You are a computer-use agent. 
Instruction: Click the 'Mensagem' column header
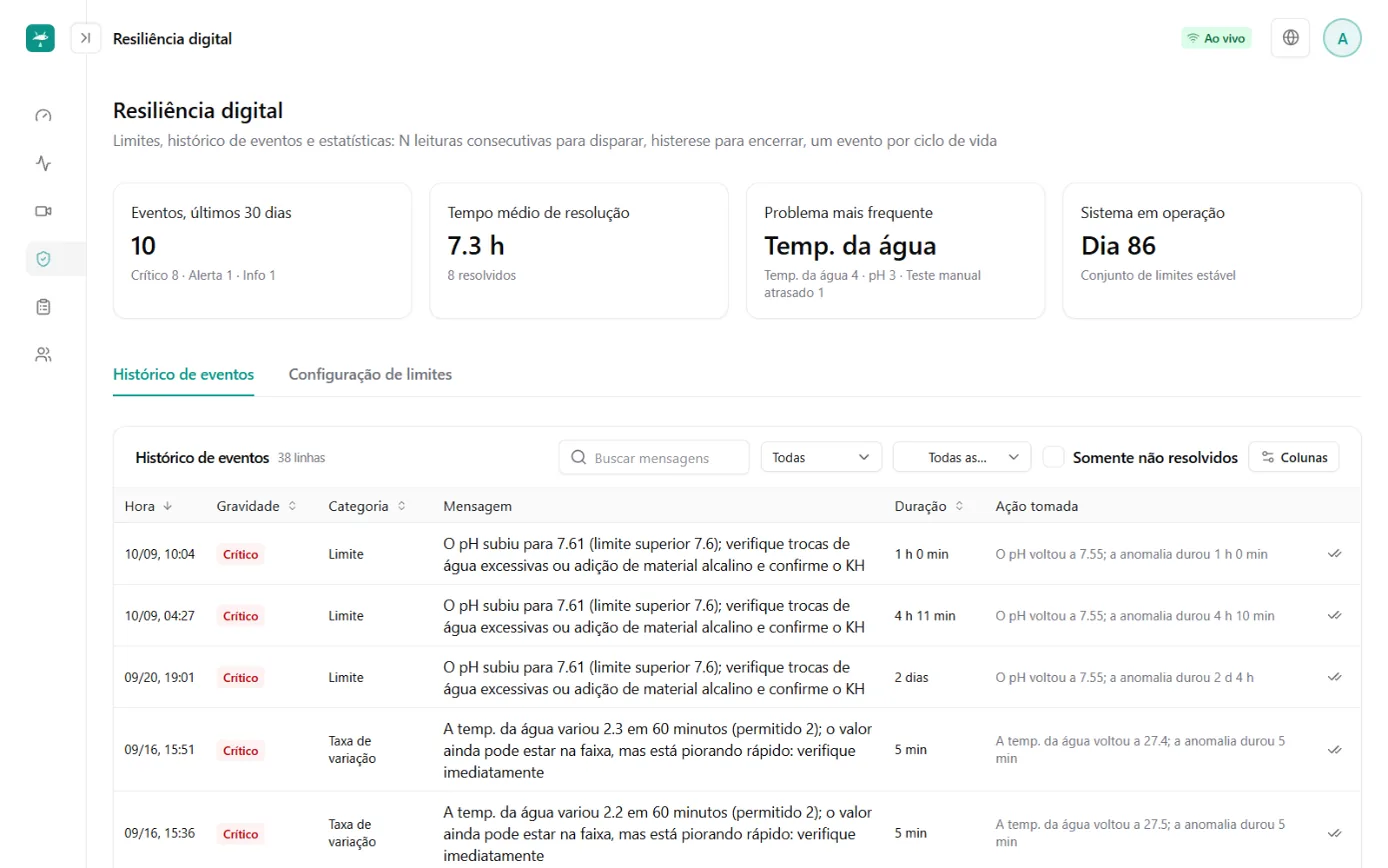(478, 506)
